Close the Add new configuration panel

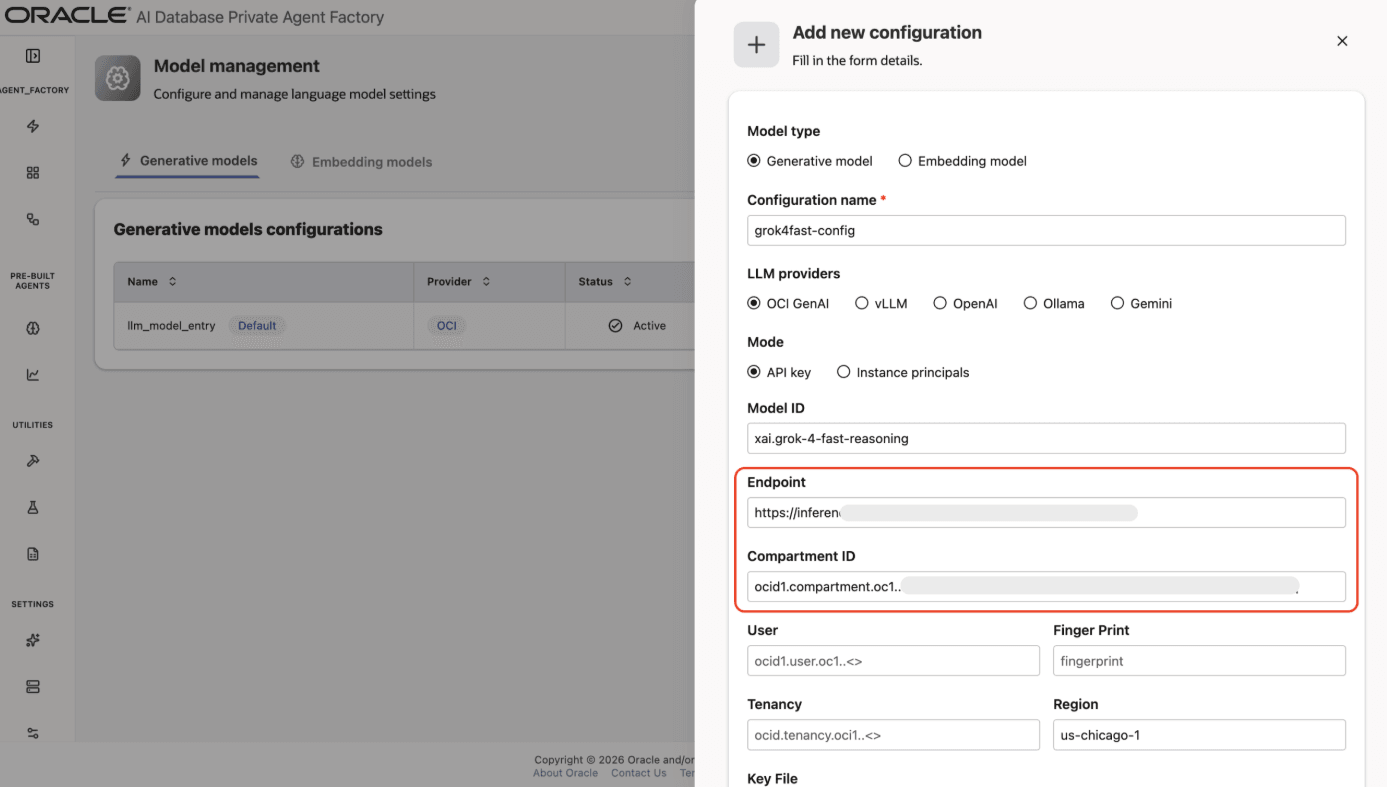tap(1342, 41)
